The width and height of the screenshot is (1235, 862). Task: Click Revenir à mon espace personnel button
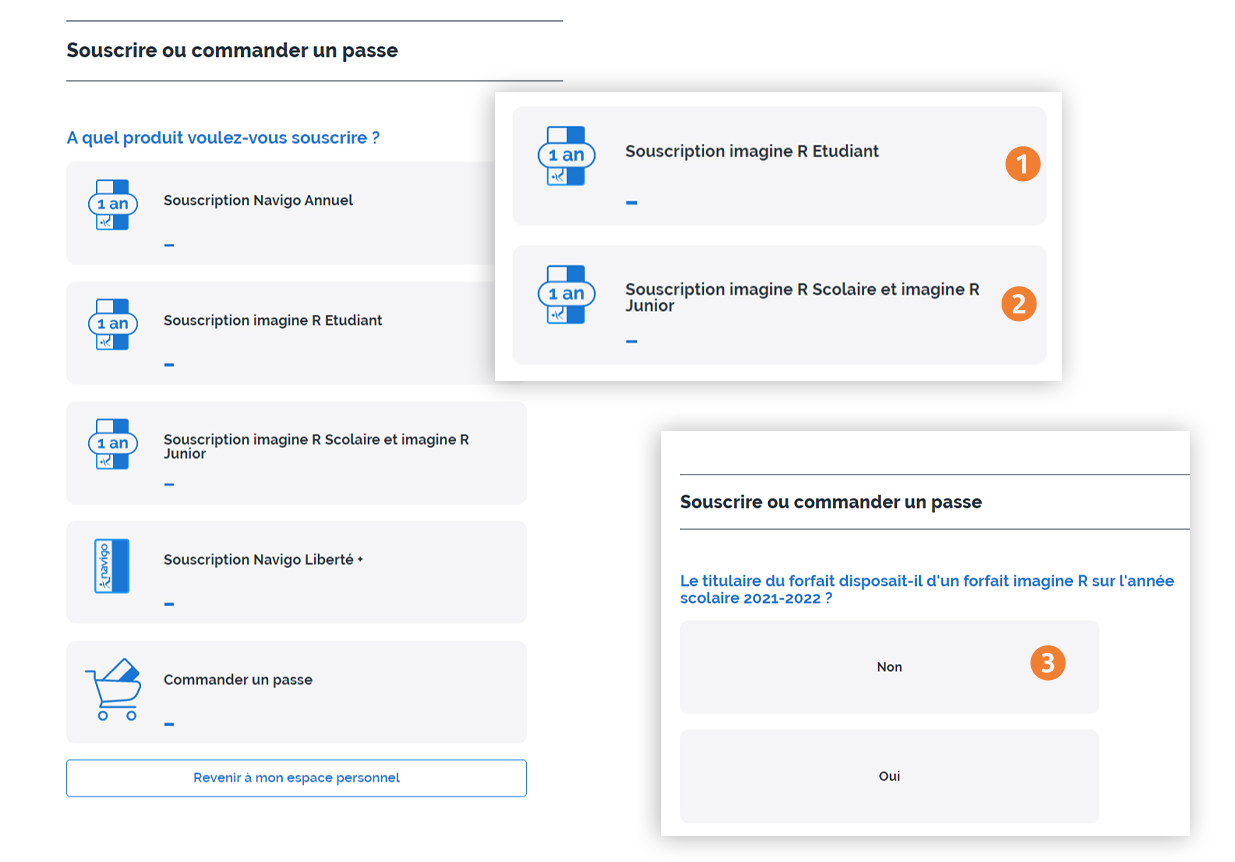[296, 778]
